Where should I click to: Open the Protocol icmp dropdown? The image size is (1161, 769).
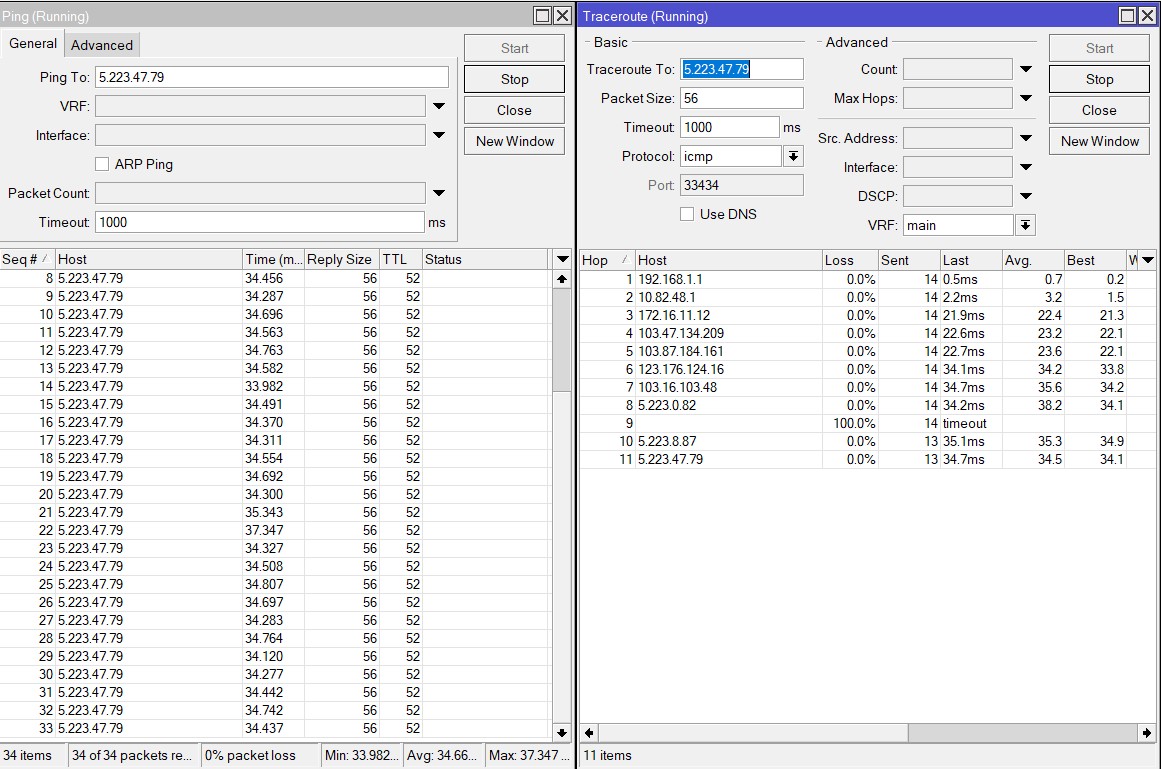tap(793, 156)
